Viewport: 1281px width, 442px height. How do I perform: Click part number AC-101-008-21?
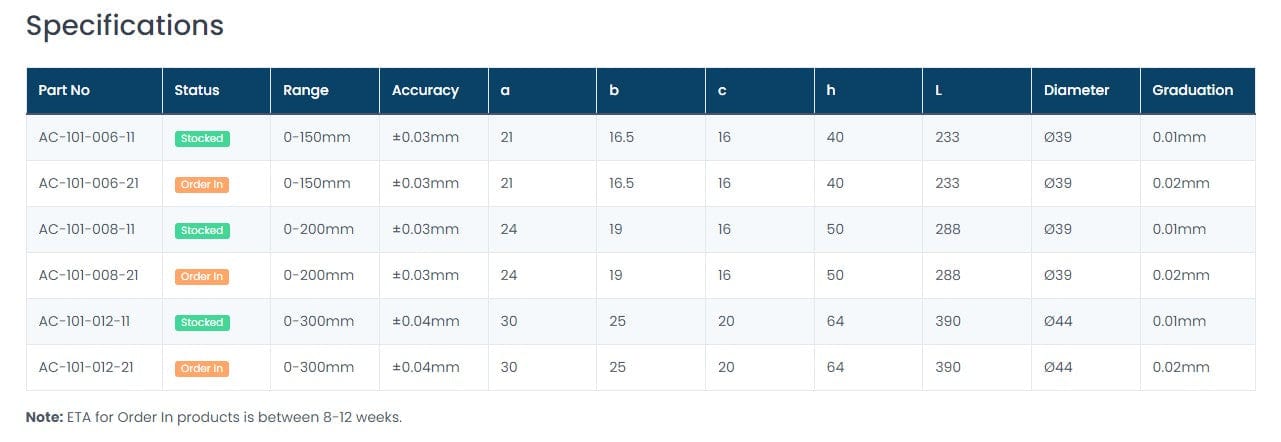click(86, 275)
